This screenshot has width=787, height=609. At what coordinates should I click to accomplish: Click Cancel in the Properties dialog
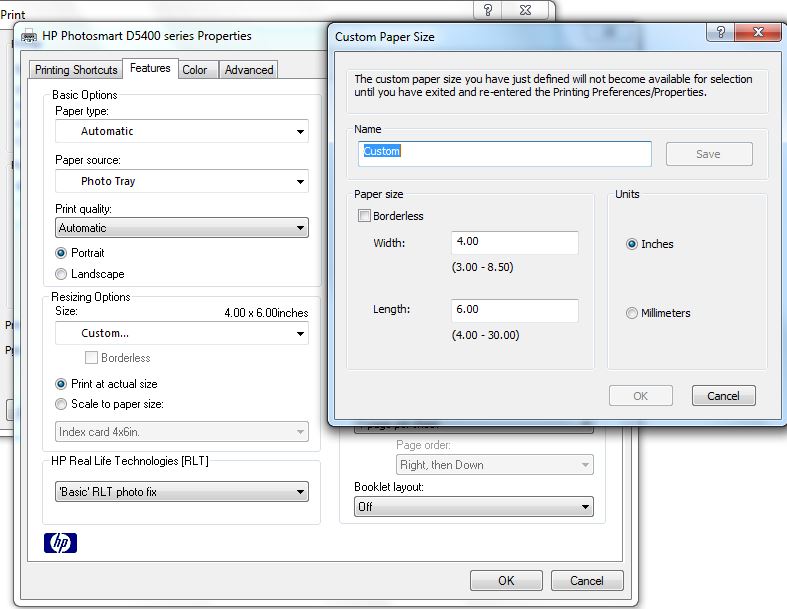587,581
